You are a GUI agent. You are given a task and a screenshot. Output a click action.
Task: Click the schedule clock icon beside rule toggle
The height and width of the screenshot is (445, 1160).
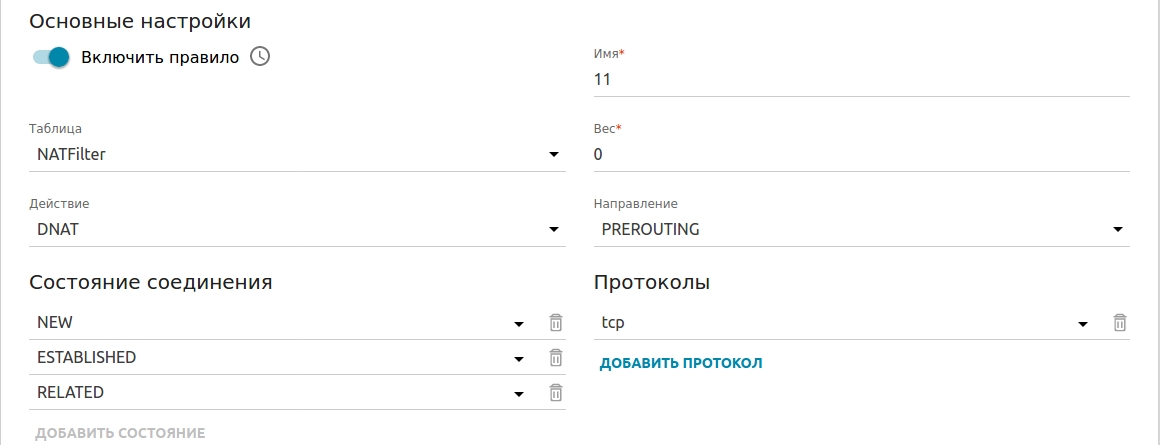[260, 57]
